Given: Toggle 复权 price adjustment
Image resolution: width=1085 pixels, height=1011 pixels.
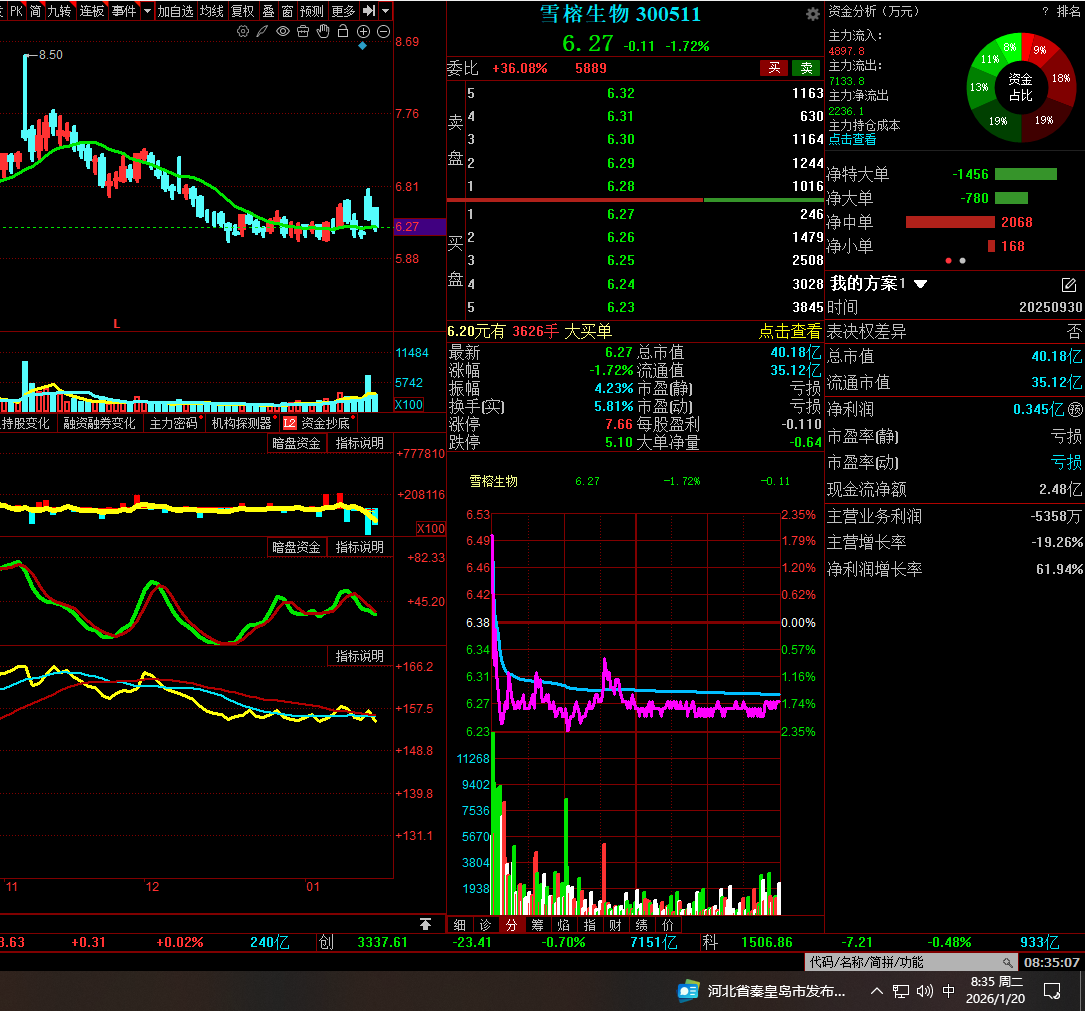Looking at the screenshot, I should [243, 10].
